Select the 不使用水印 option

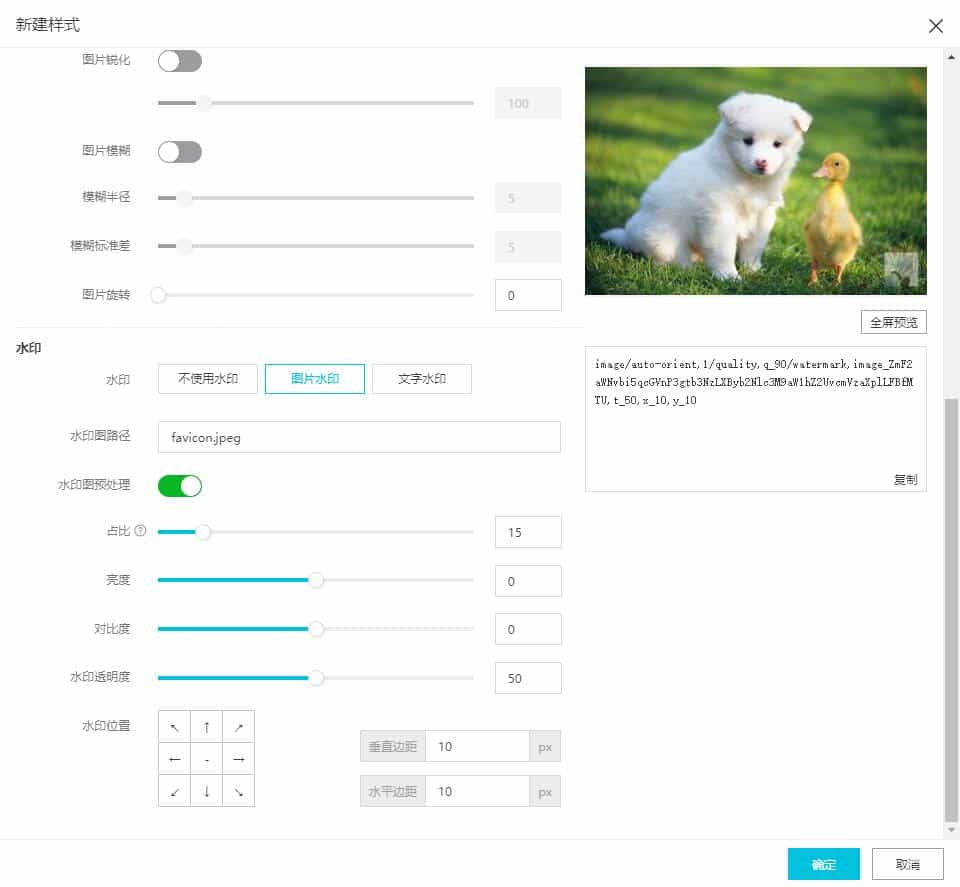pos(207,379)
